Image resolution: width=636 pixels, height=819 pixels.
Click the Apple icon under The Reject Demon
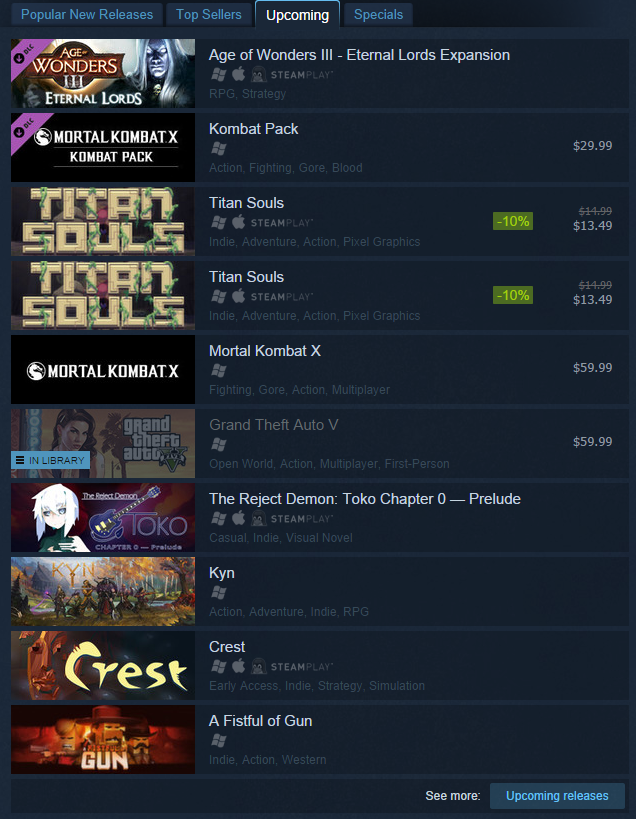(x=239, y=518)
